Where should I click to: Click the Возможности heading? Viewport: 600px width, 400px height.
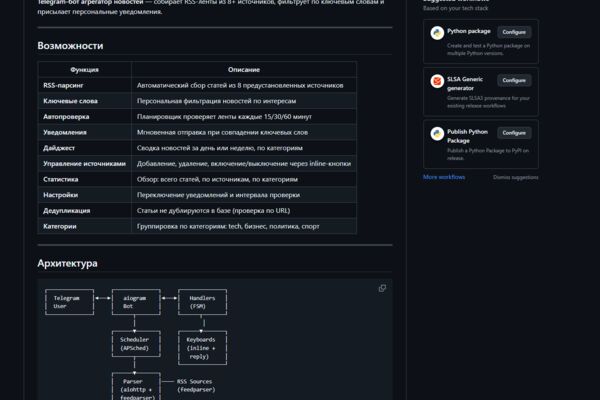pyautogui.click(x=70, y=46)
